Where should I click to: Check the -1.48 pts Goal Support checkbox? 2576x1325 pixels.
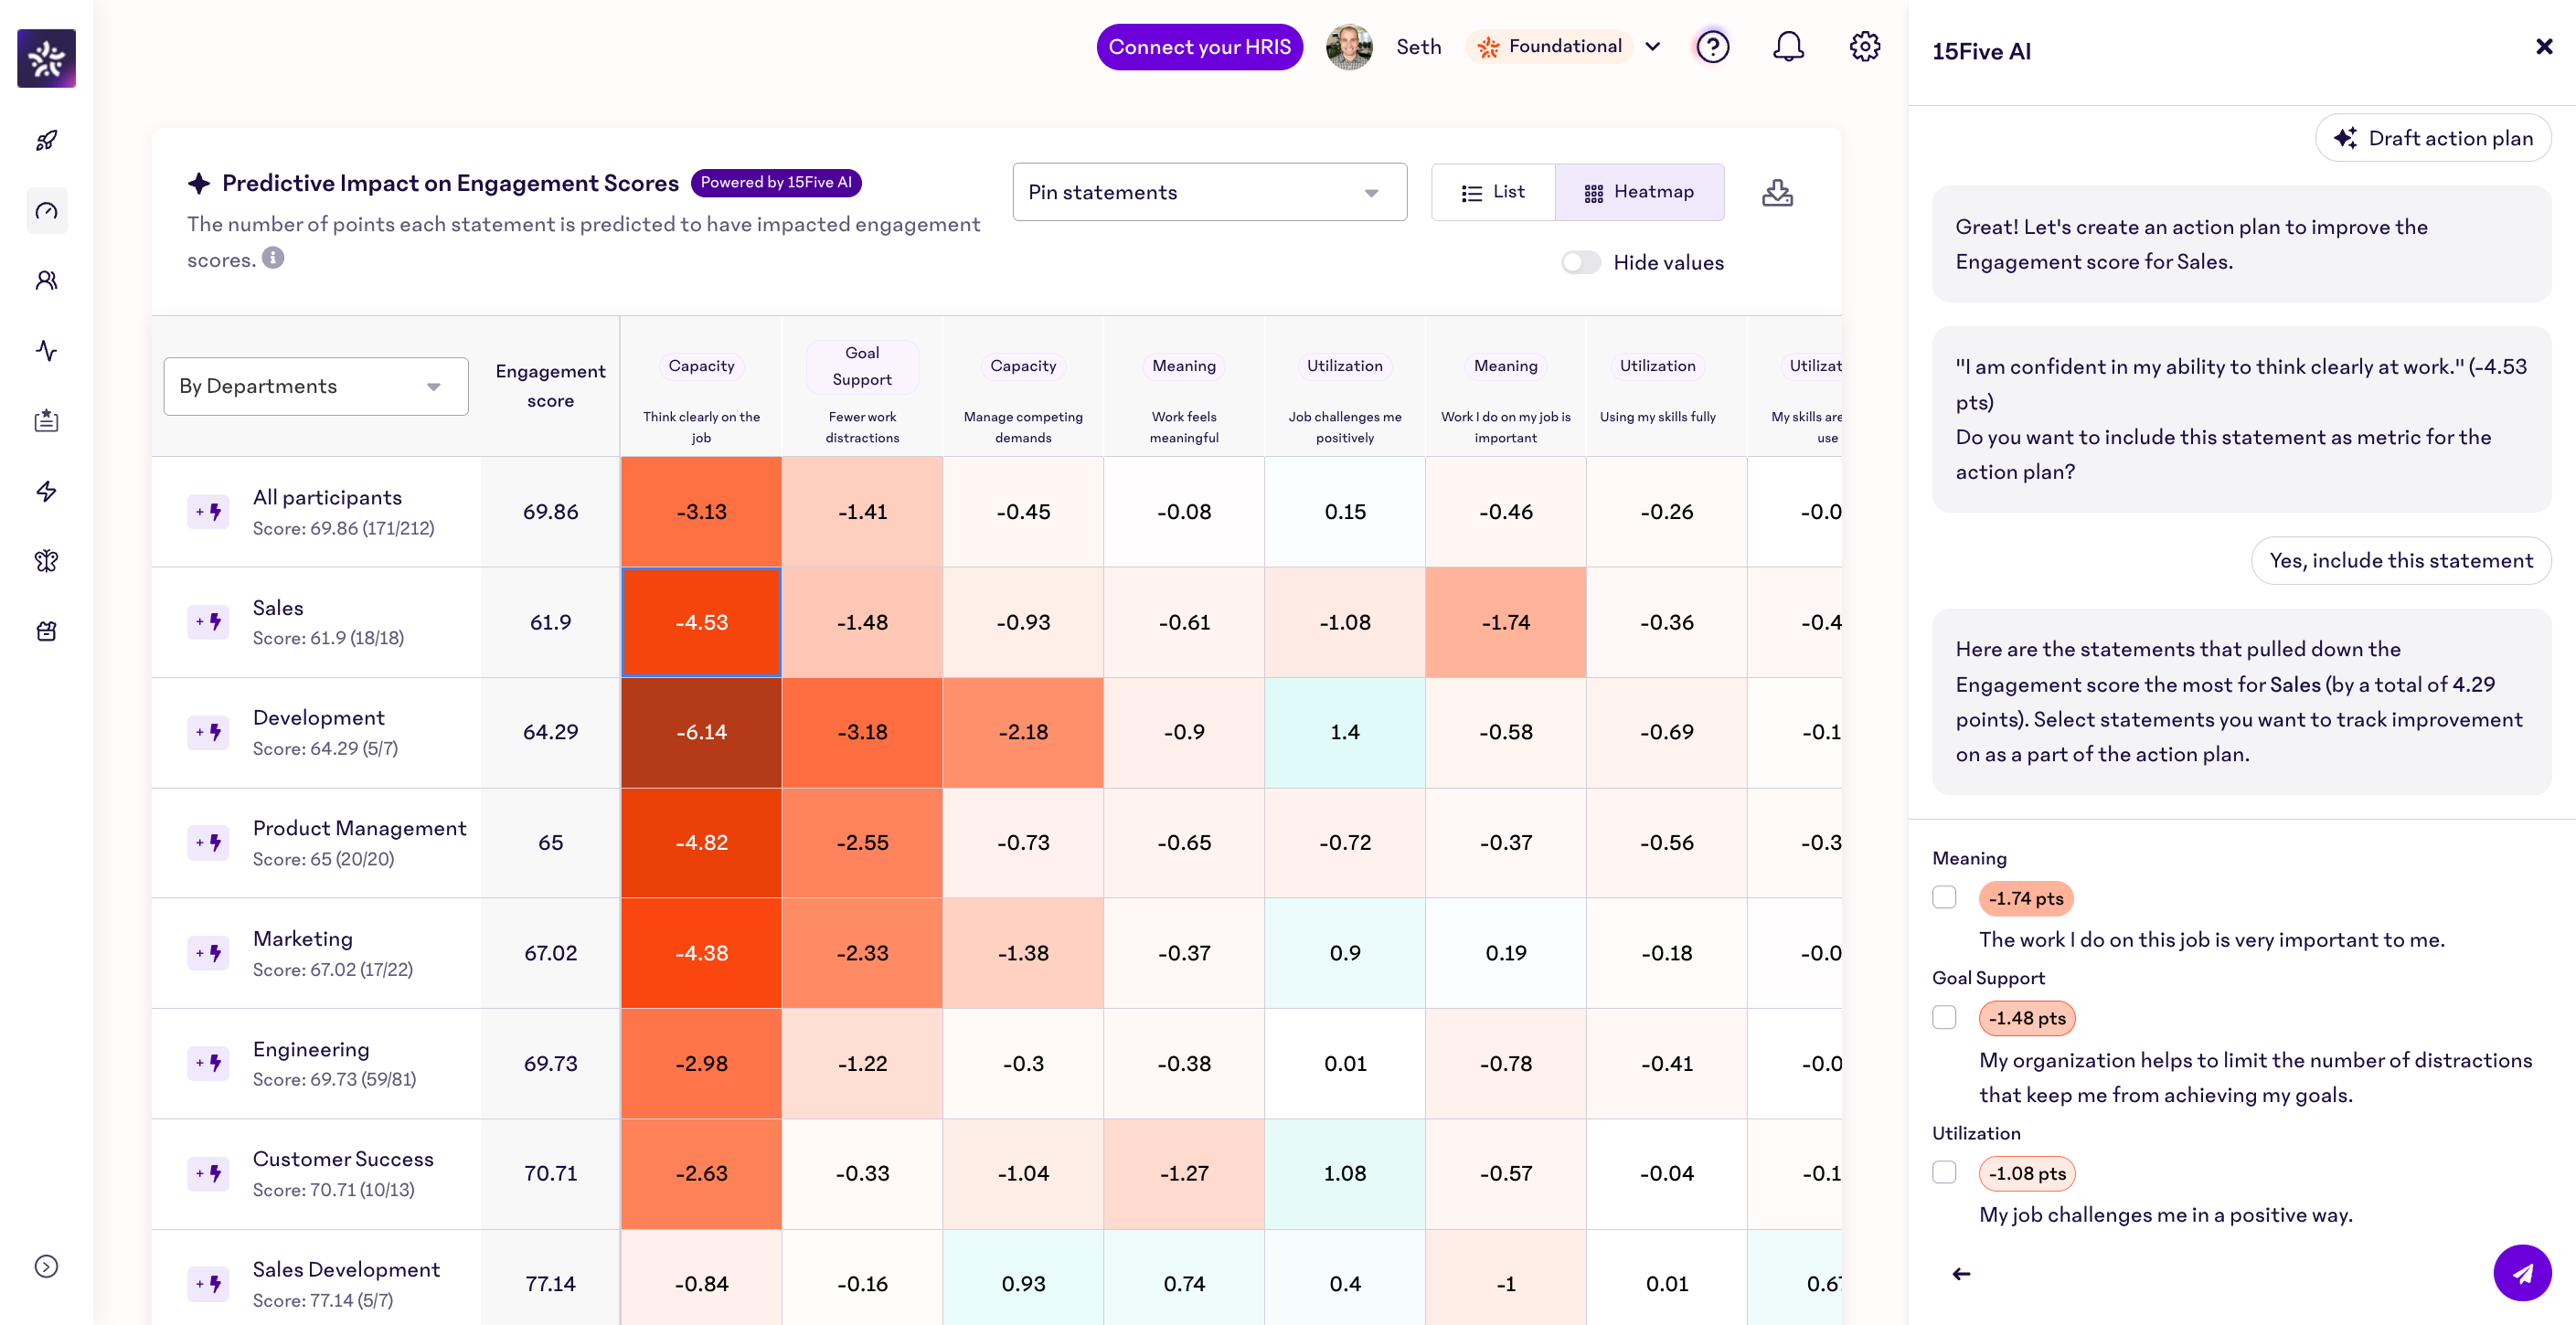click(x=1943, y=1017)
